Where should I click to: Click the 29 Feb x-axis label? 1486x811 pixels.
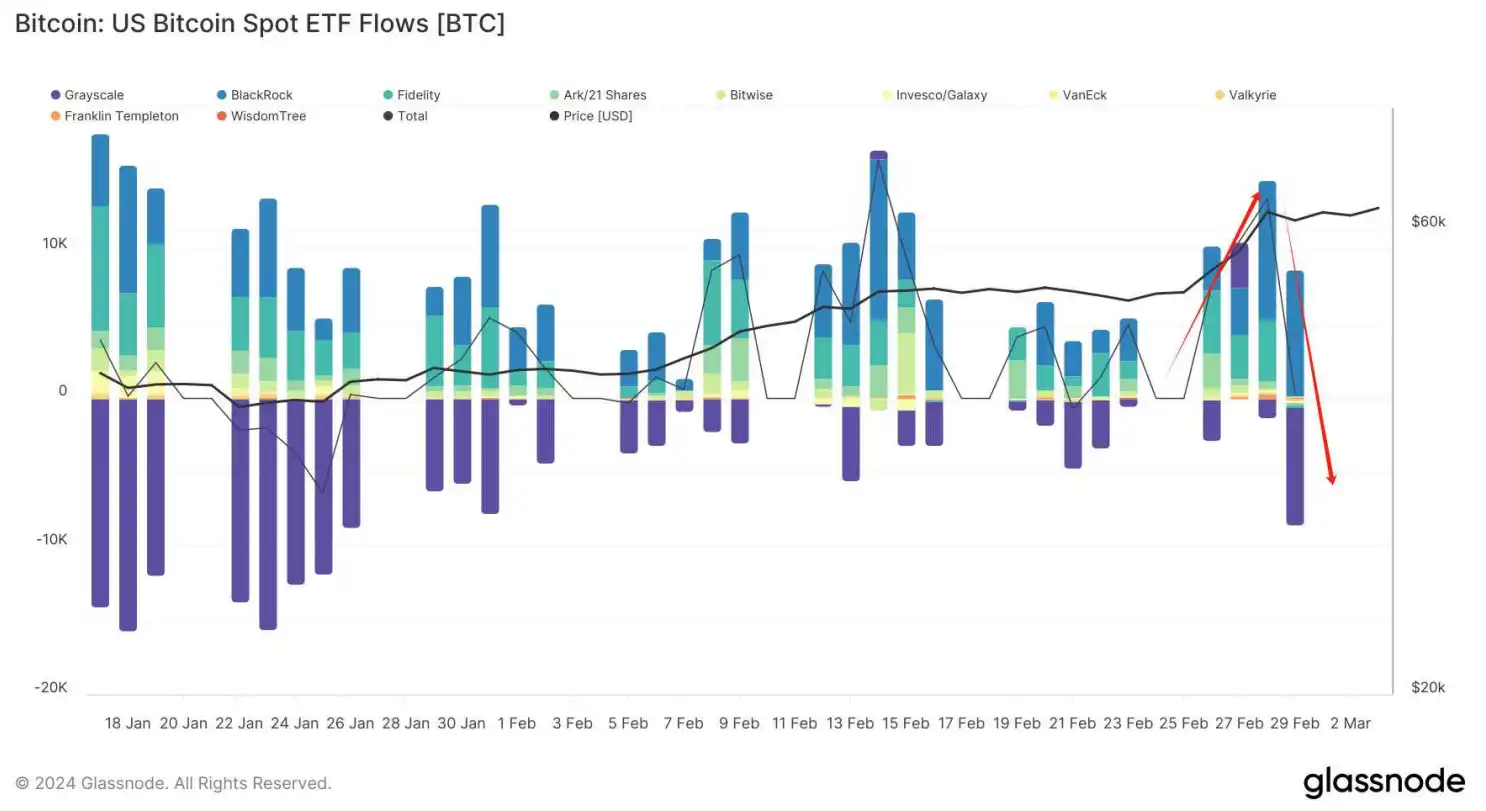click(1293, 723)
